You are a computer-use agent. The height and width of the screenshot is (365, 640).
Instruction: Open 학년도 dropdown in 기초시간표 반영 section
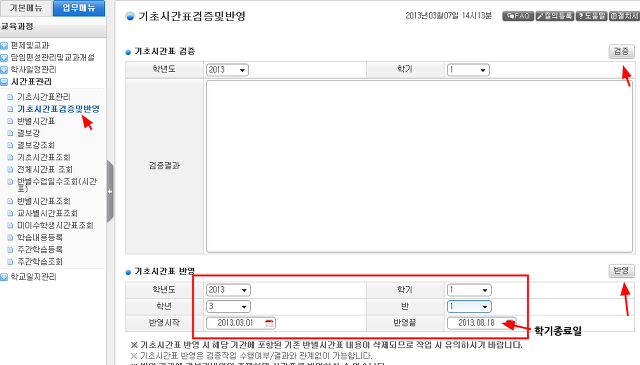tap(228, 290)
